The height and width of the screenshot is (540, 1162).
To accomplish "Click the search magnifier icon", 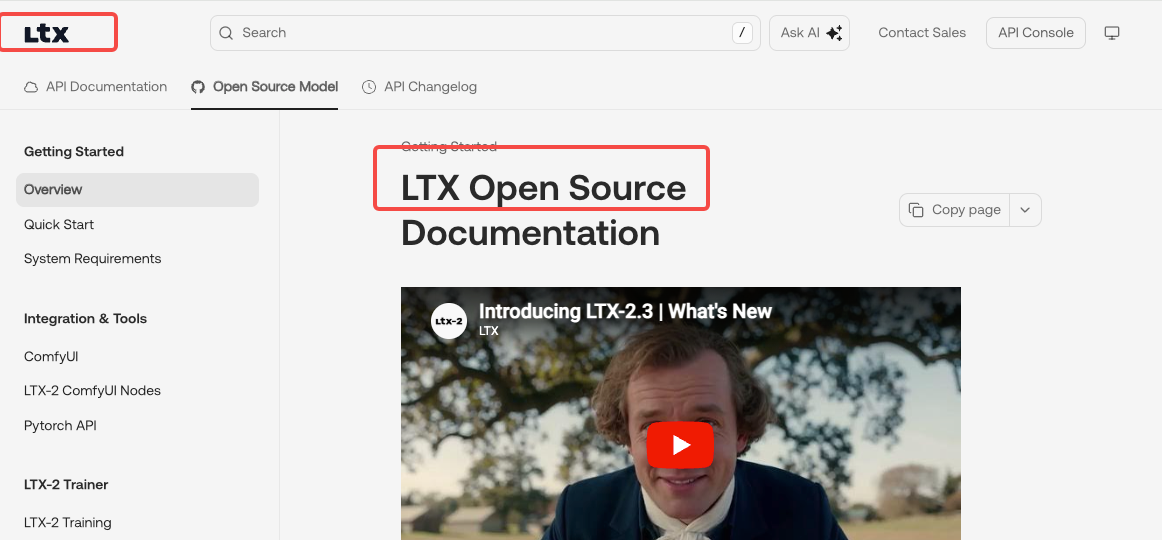I will (x=226, y=33).
